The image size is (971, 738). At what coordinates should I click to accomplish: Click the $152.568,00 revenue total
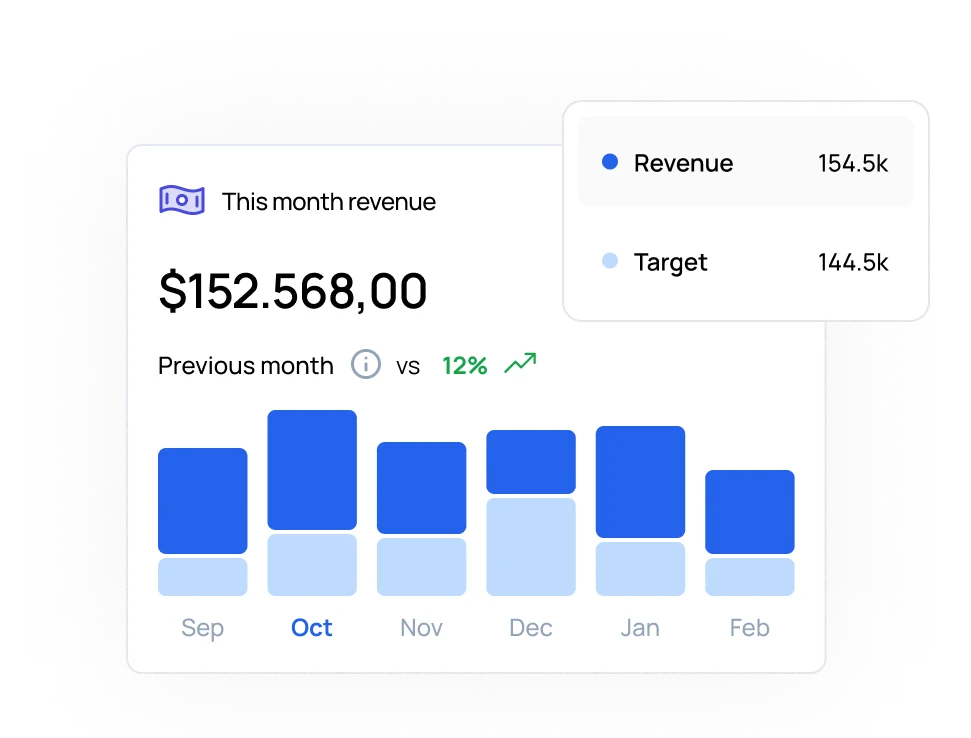click(x=293, y=291)
